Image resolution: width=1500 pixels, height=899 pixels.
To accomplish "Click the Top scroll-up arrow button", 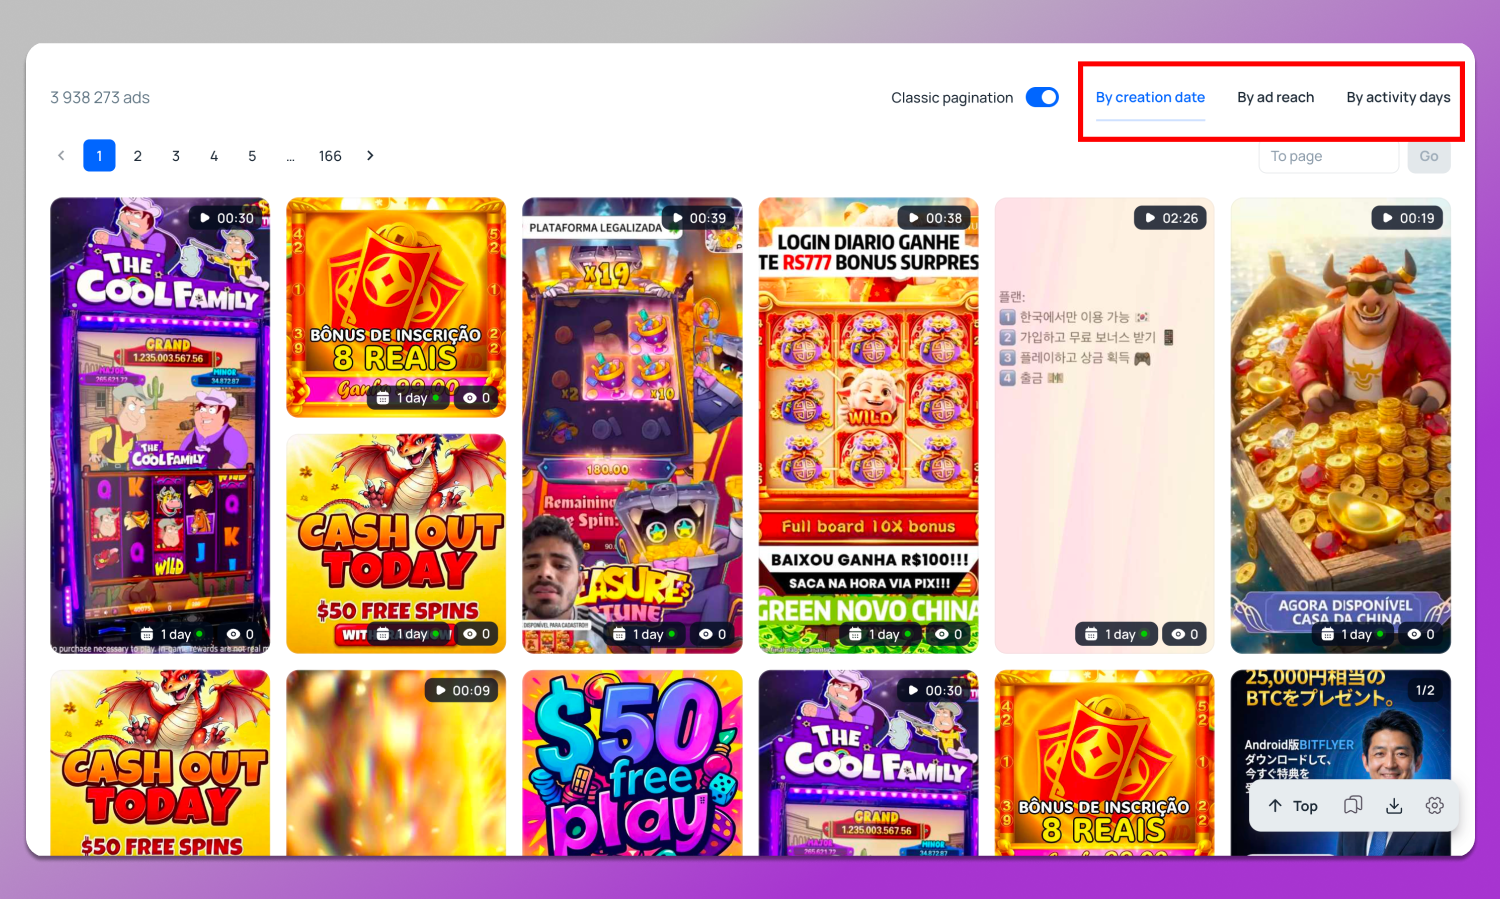I will click(1293, 806).
